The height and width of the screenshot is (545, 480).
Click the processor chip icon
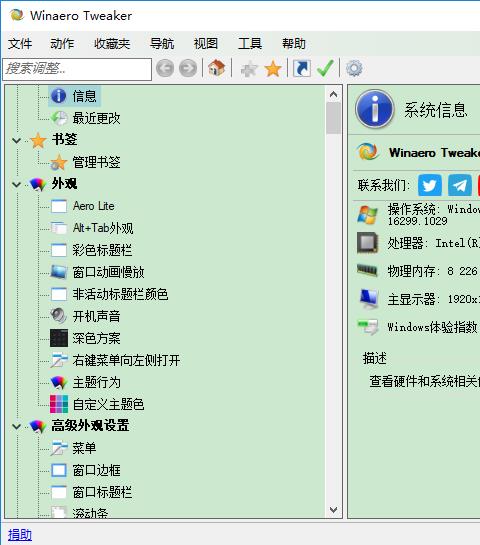tap(367, 242)
